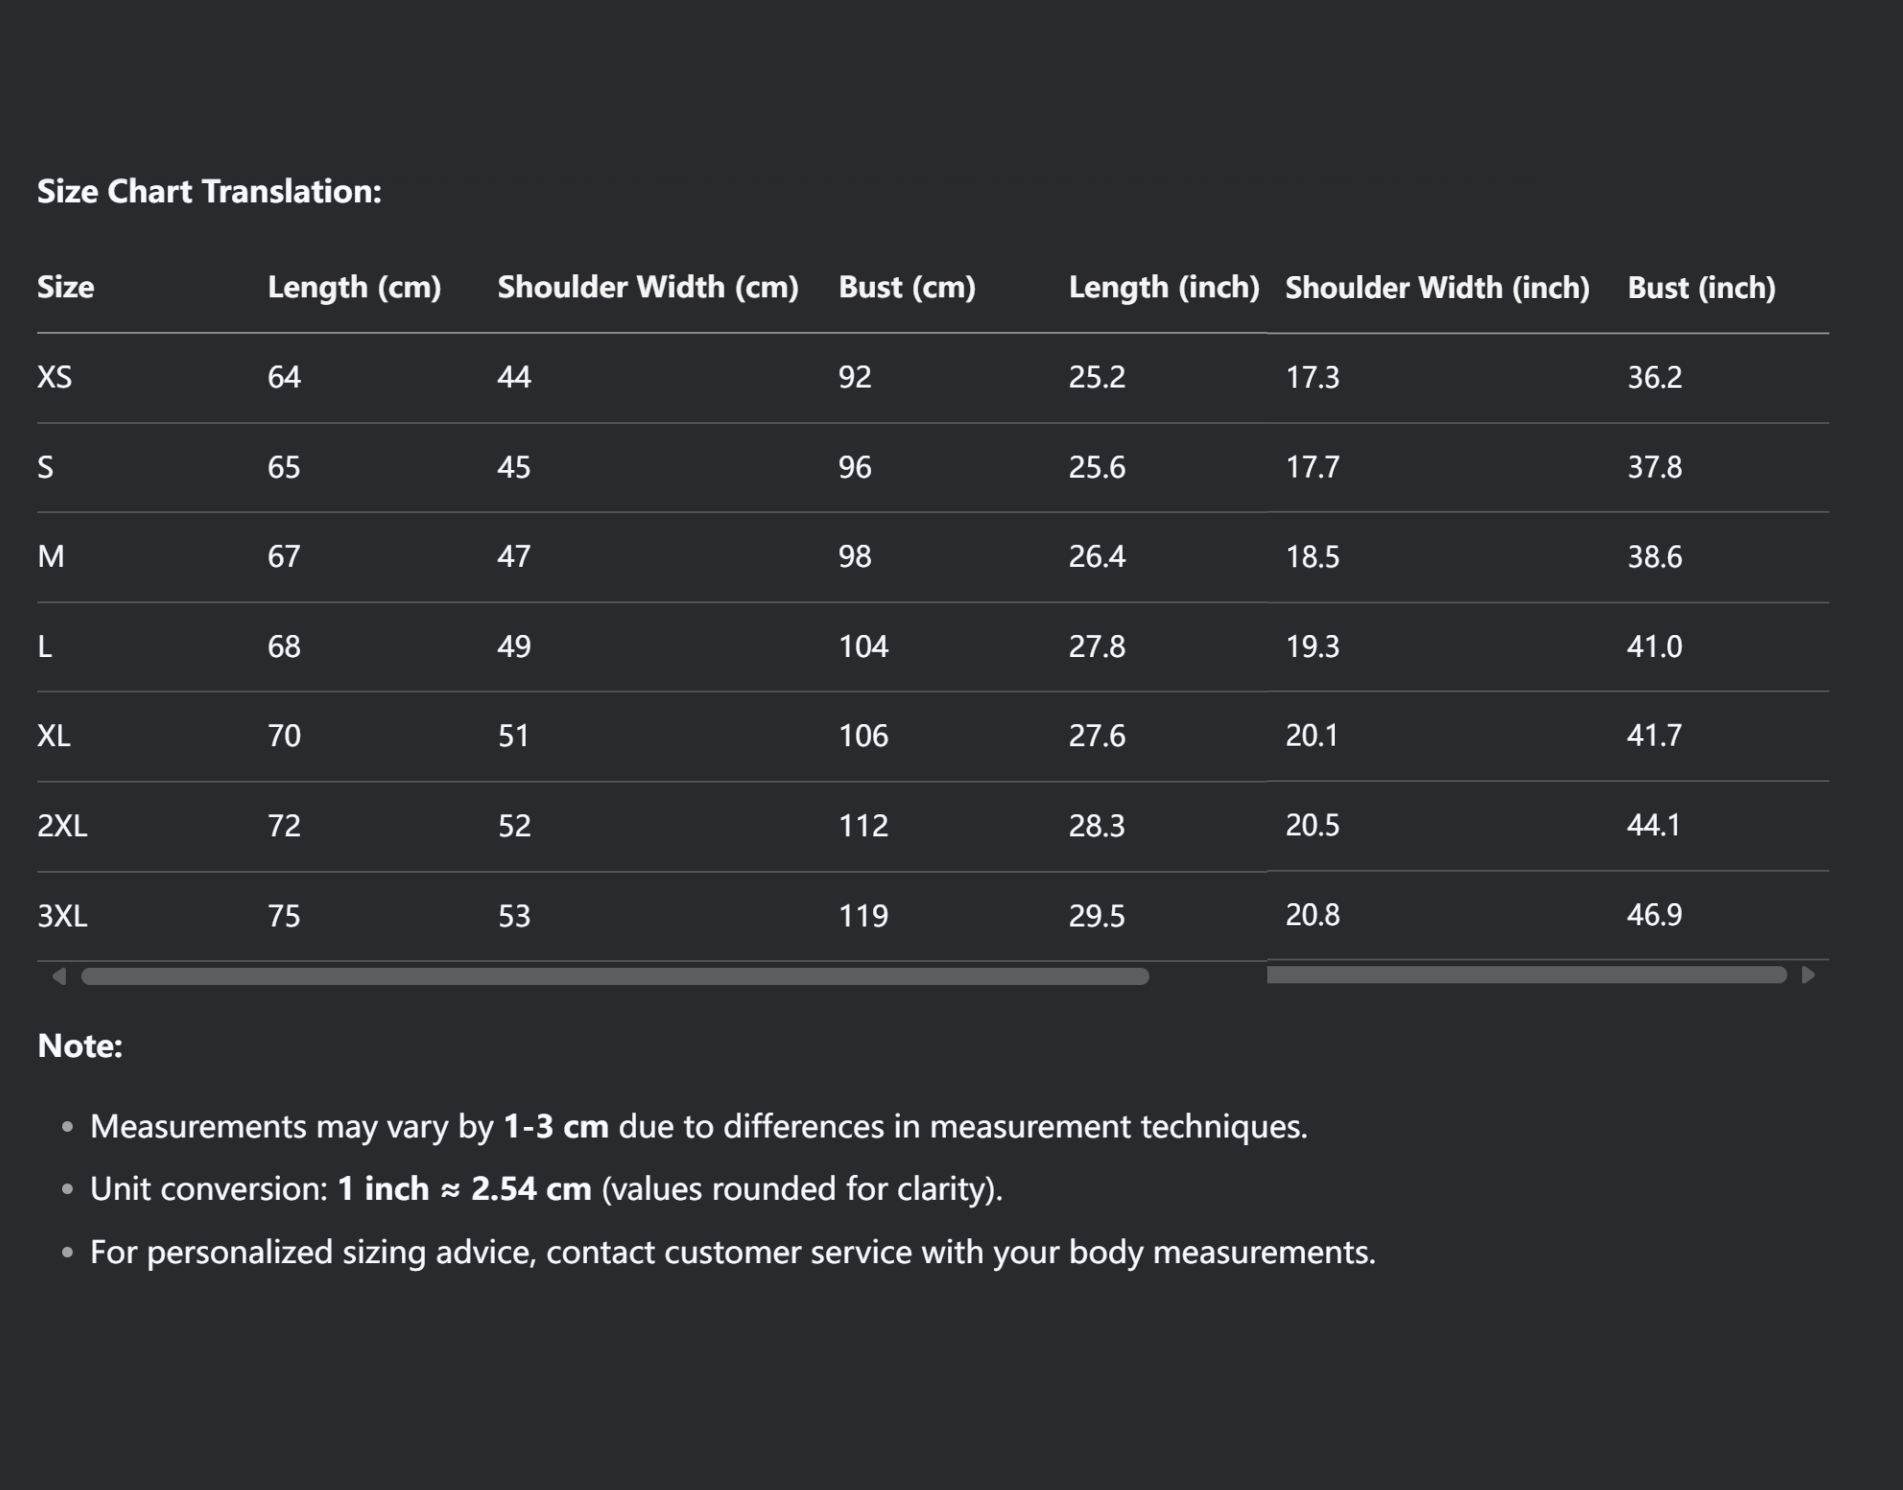Click the "Shoulder Width (inch)" header
Screen dimensions: 1903x1490
tap(1437, 288)
